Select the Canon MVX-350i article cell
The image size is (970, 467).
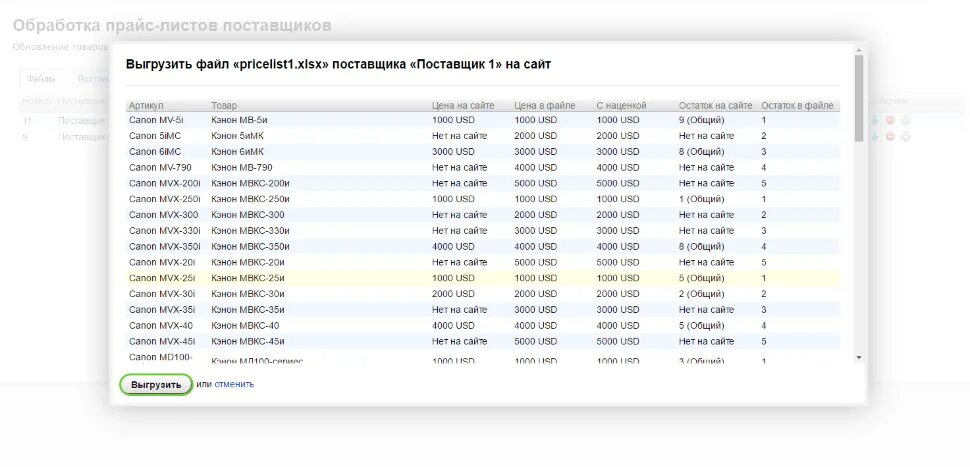165,246
